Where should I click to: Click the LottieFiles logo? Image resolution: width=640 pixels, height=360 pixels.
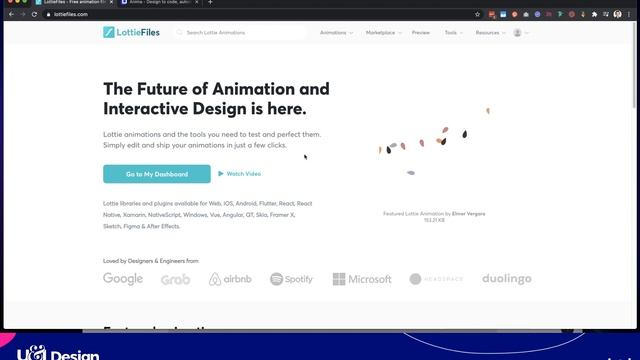coord(131,32)
